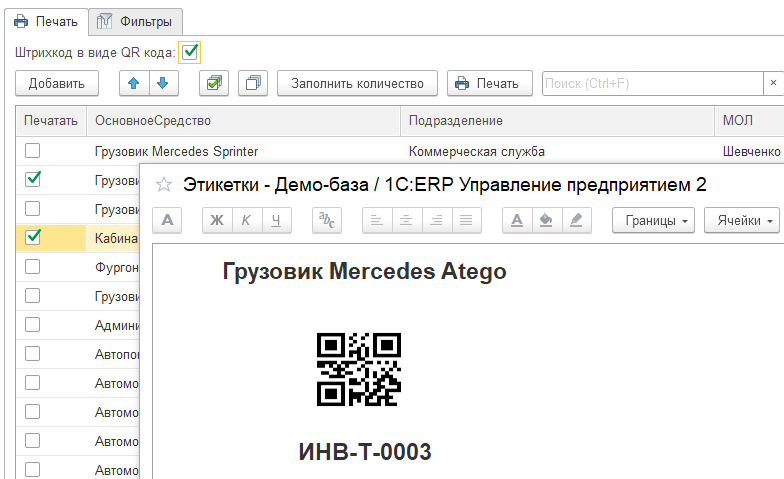Image resolution: width=784 pixels, height=479 pixels.
Task: Choose text color A icon
Action: coord(517,220)
